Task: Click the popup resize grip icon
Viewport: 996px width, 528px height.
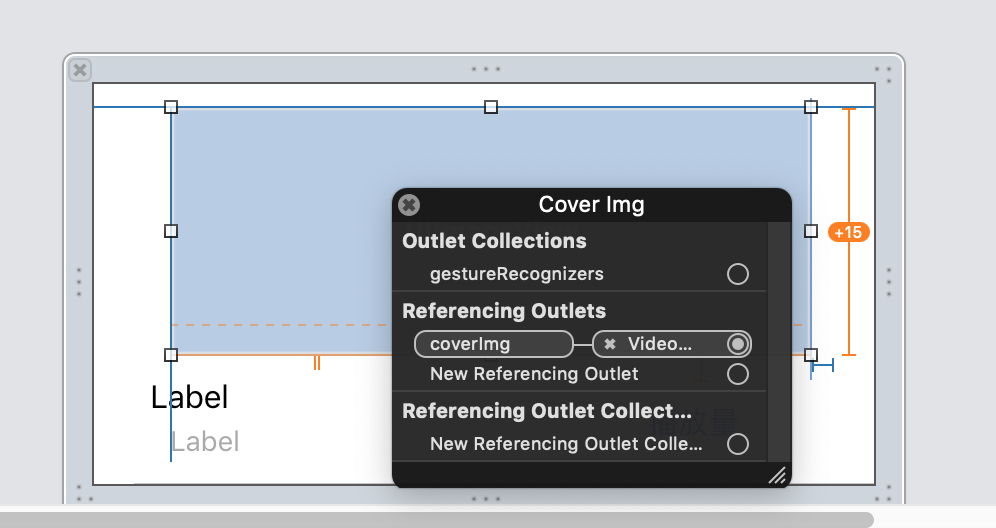Action: coord(777,475)
